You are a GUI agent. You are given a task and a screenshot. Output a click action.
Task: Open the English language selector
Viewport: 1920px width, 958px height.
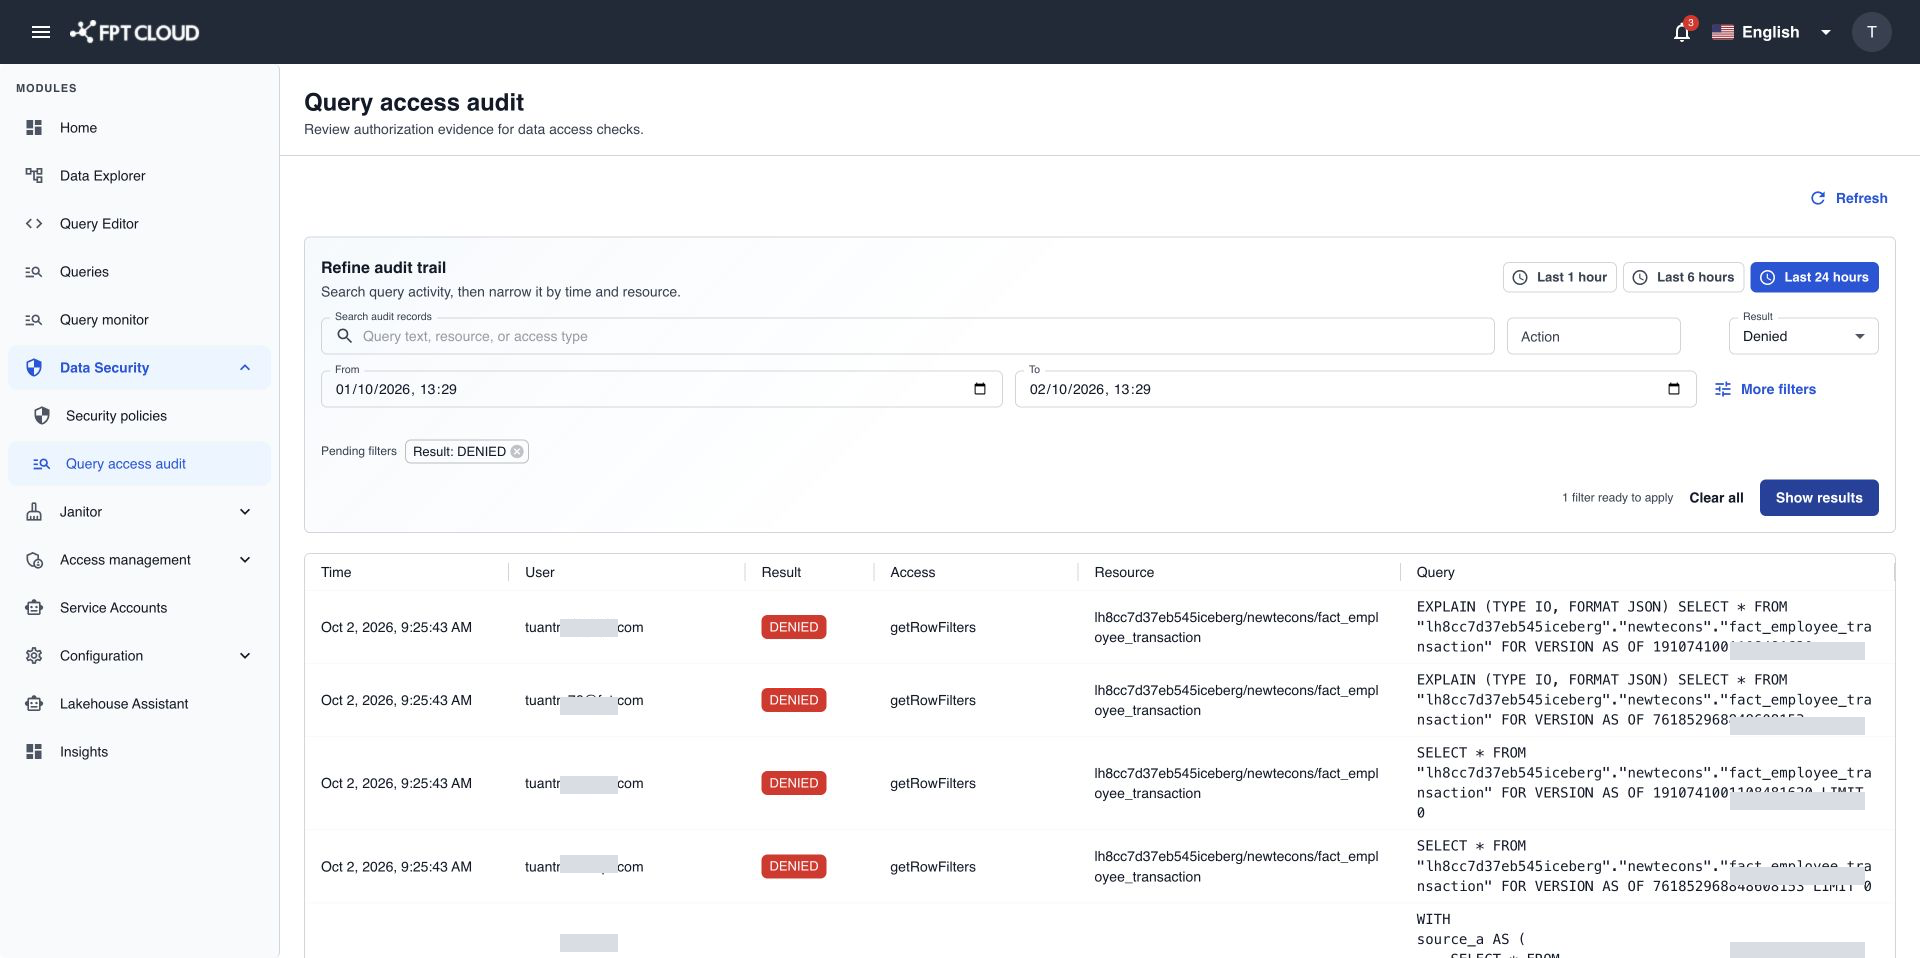coord(1772,32)
